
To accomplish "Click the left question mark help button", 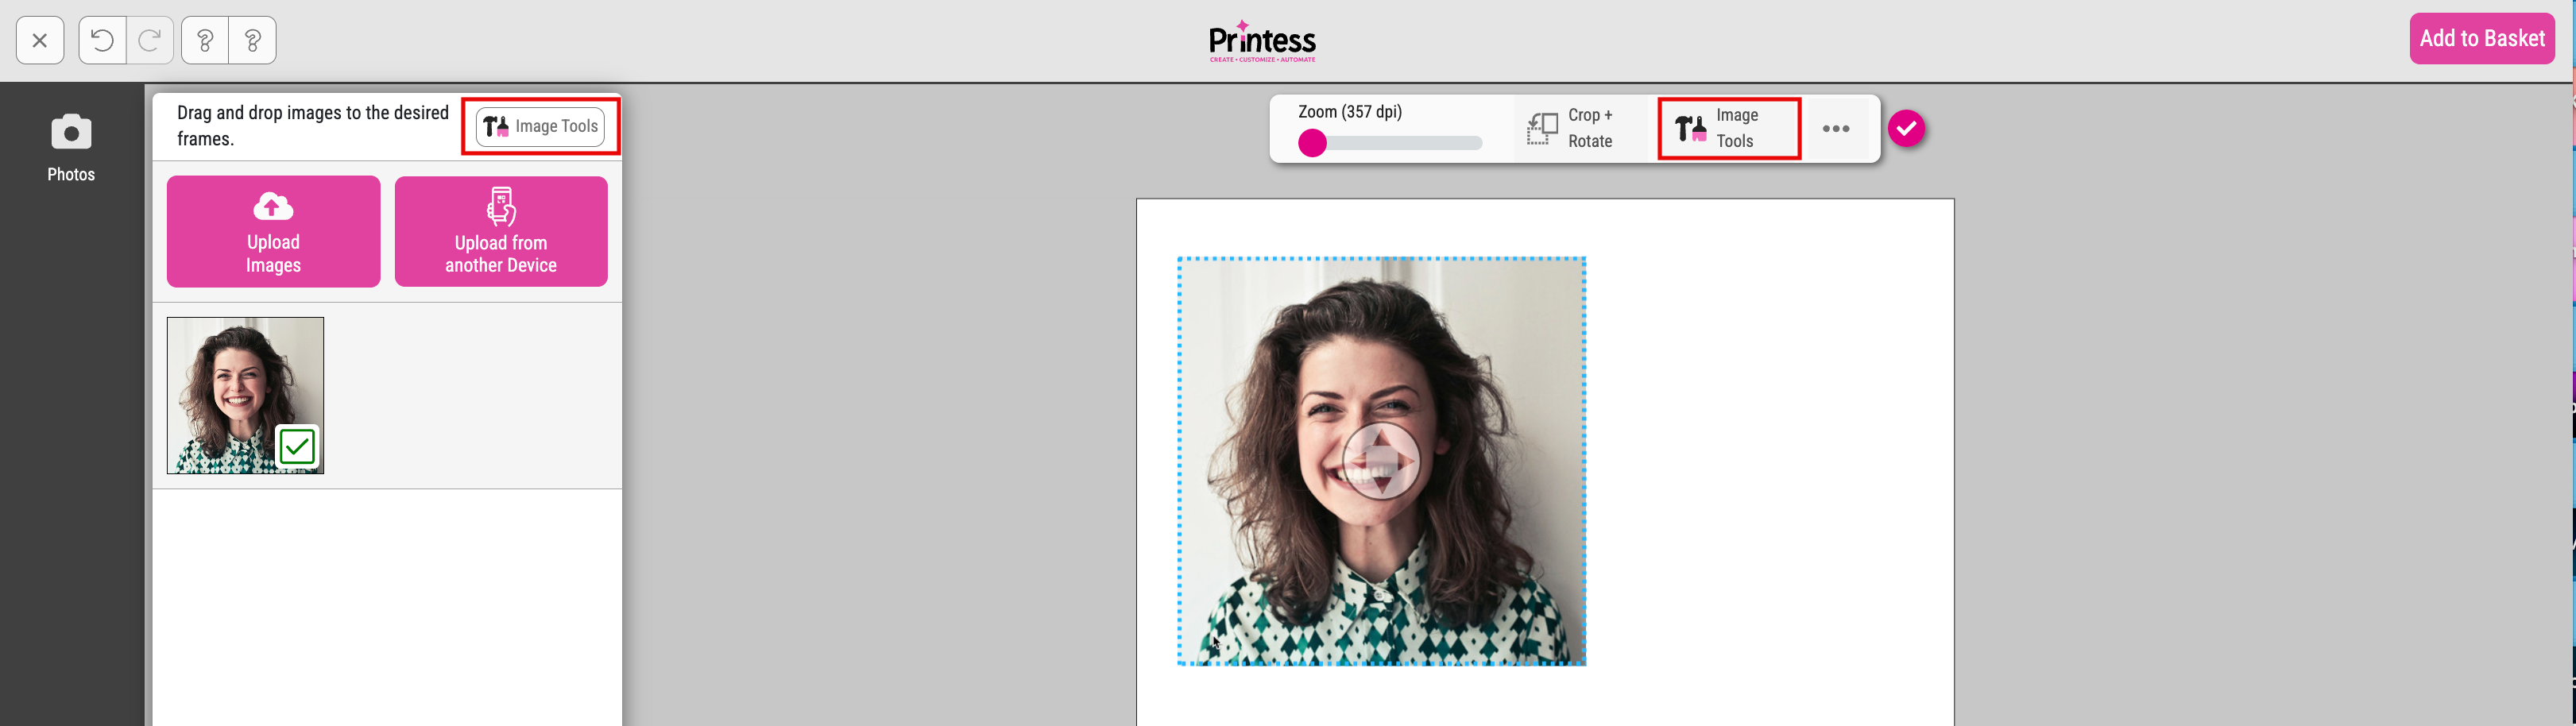I will click(x=205, y=40).
